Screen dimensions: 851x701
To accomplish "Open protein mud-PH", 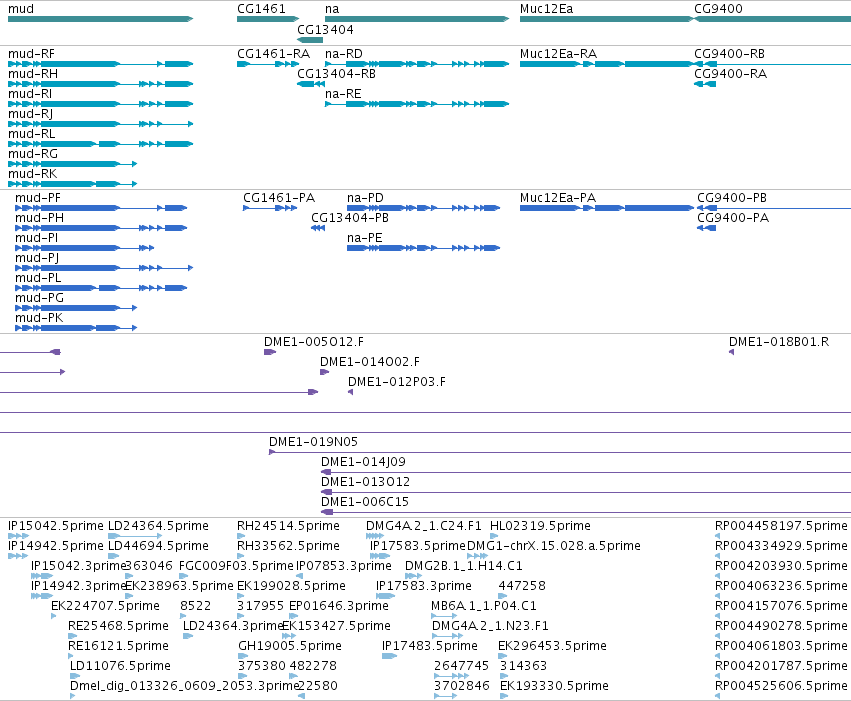I will (101, 228).
